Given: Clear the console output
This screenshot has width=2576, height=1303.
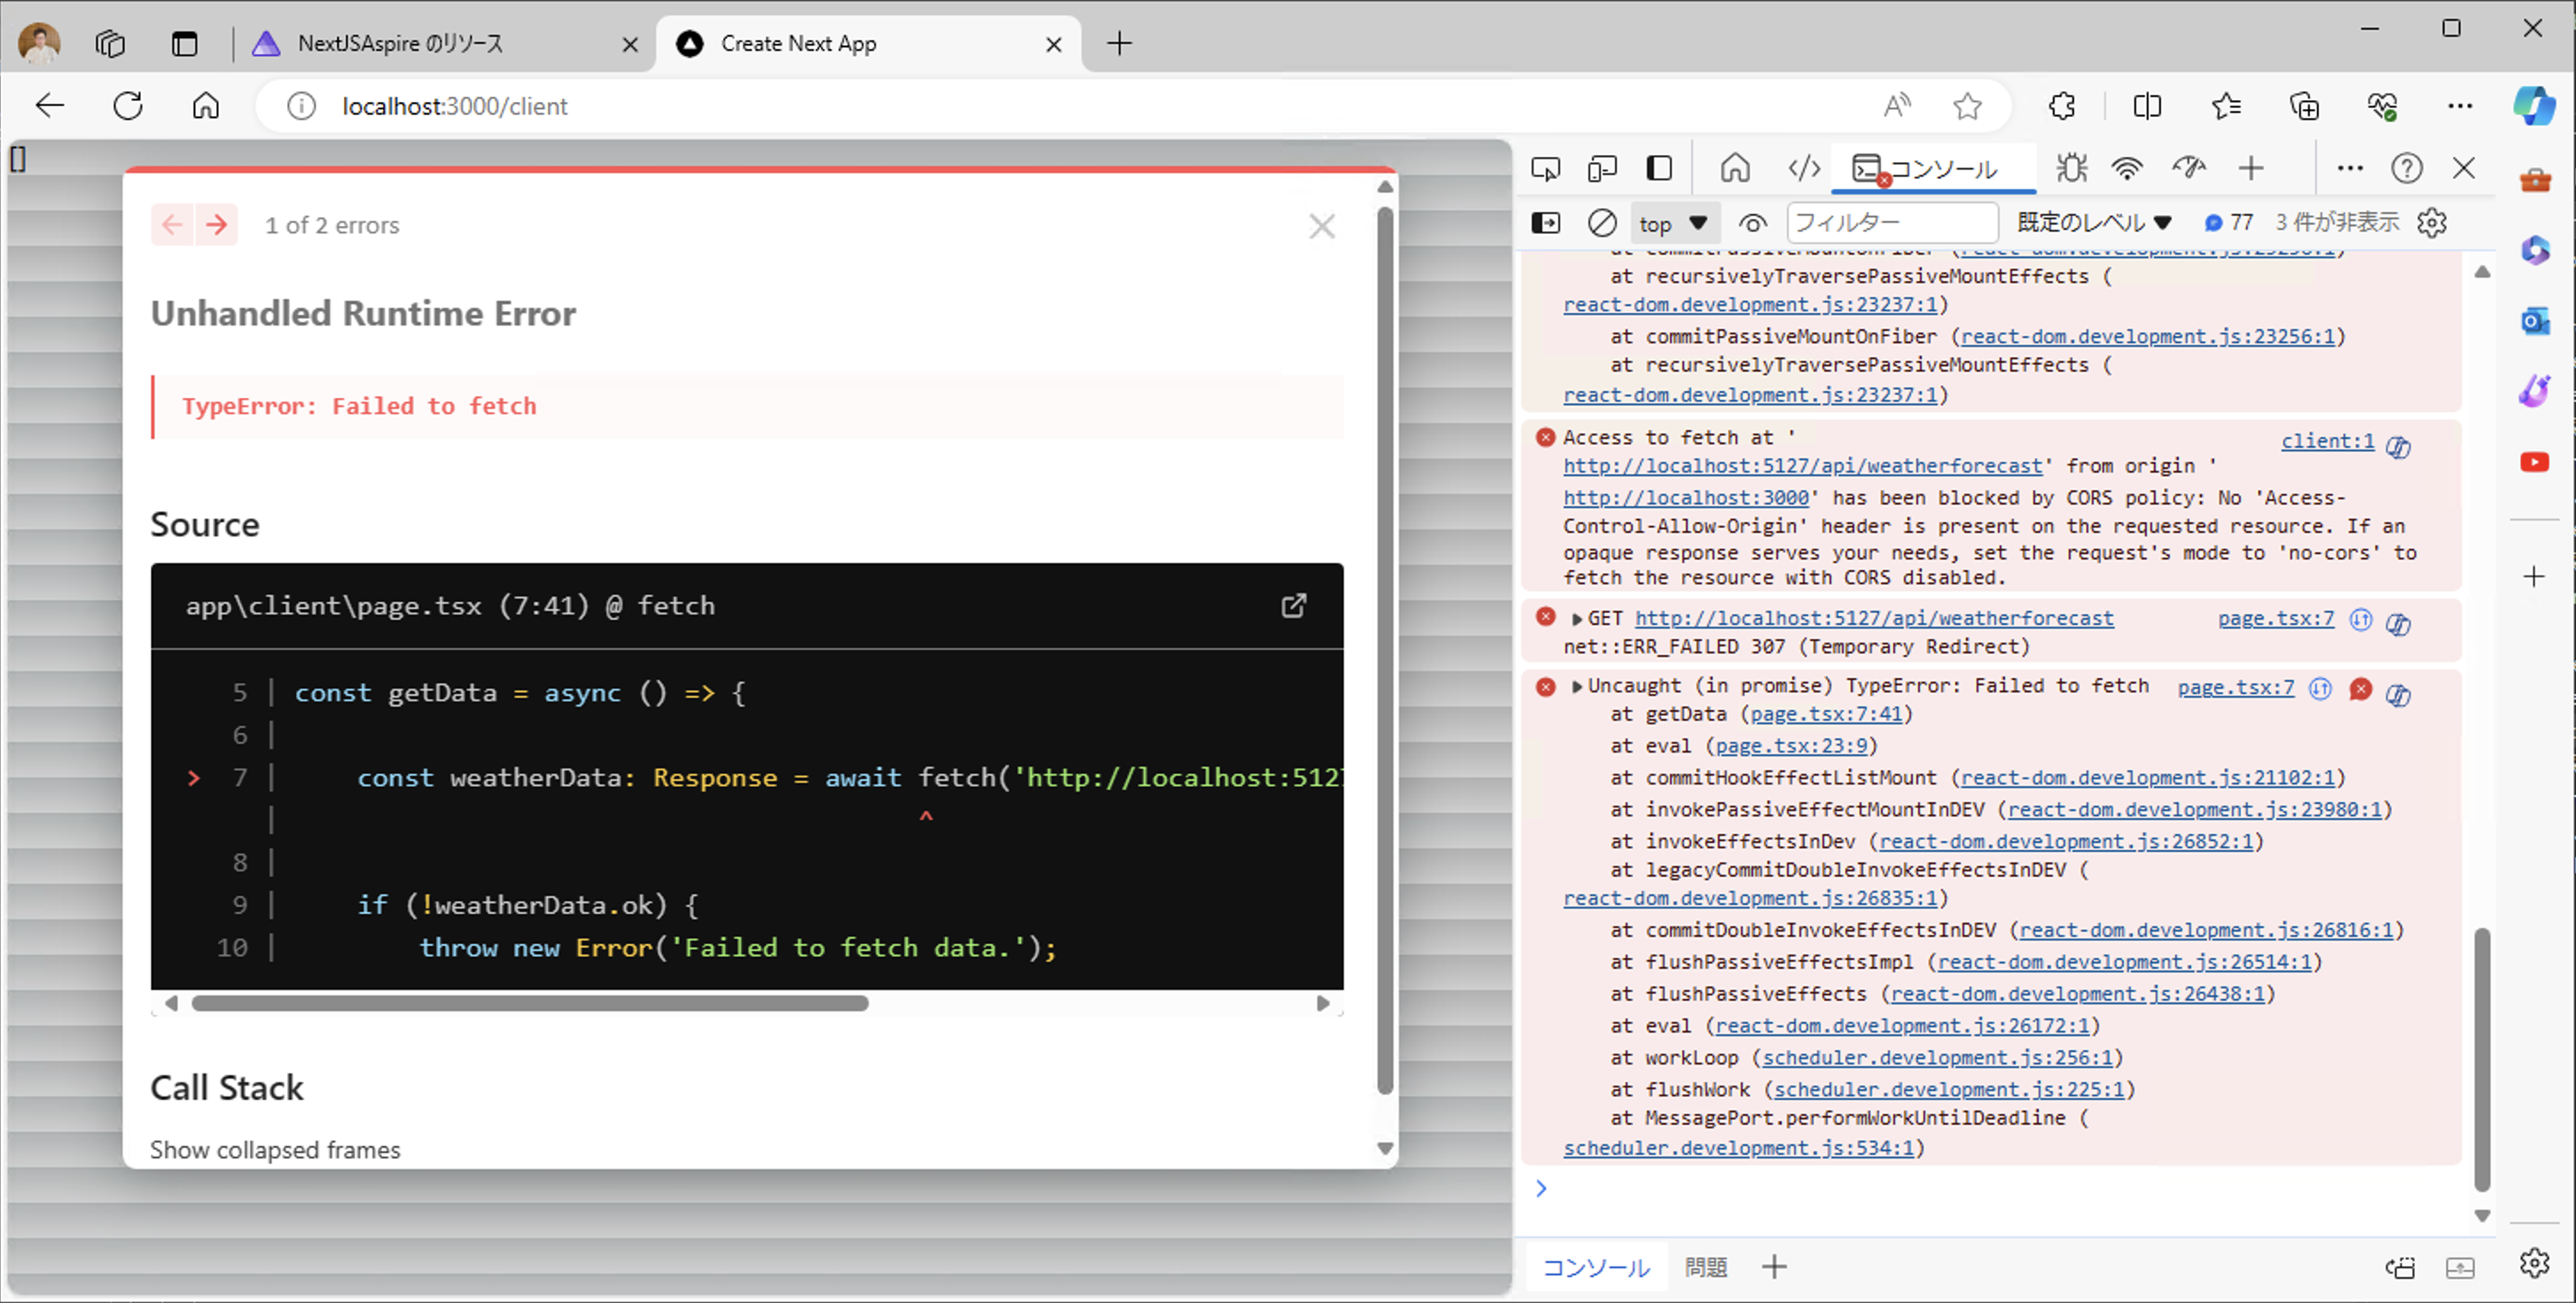Looking at the screenshot, I should pos(1602,222).
